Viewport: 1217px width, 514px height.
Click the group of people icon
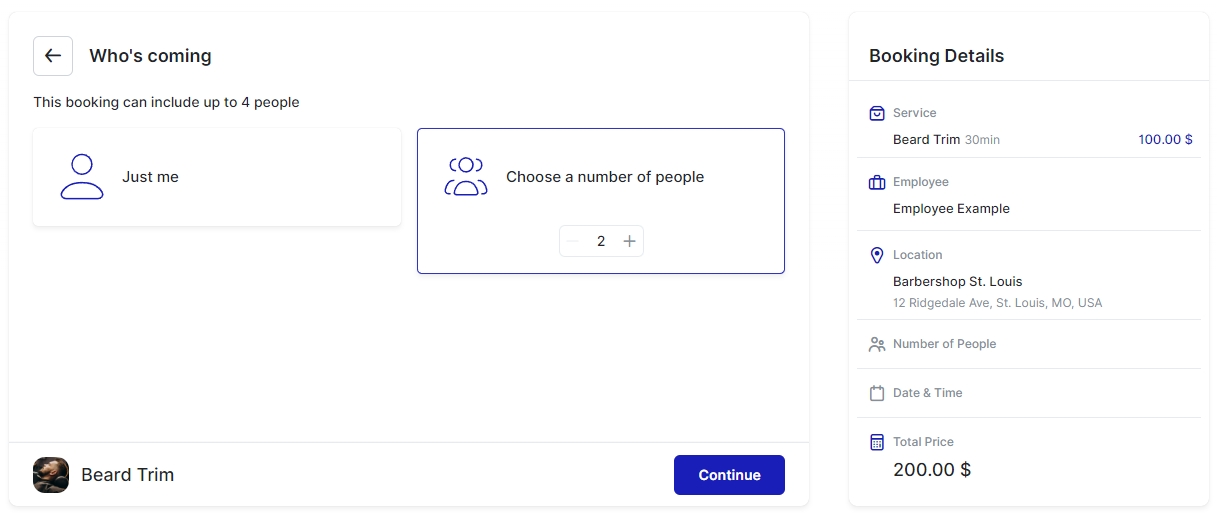[466, 177]
